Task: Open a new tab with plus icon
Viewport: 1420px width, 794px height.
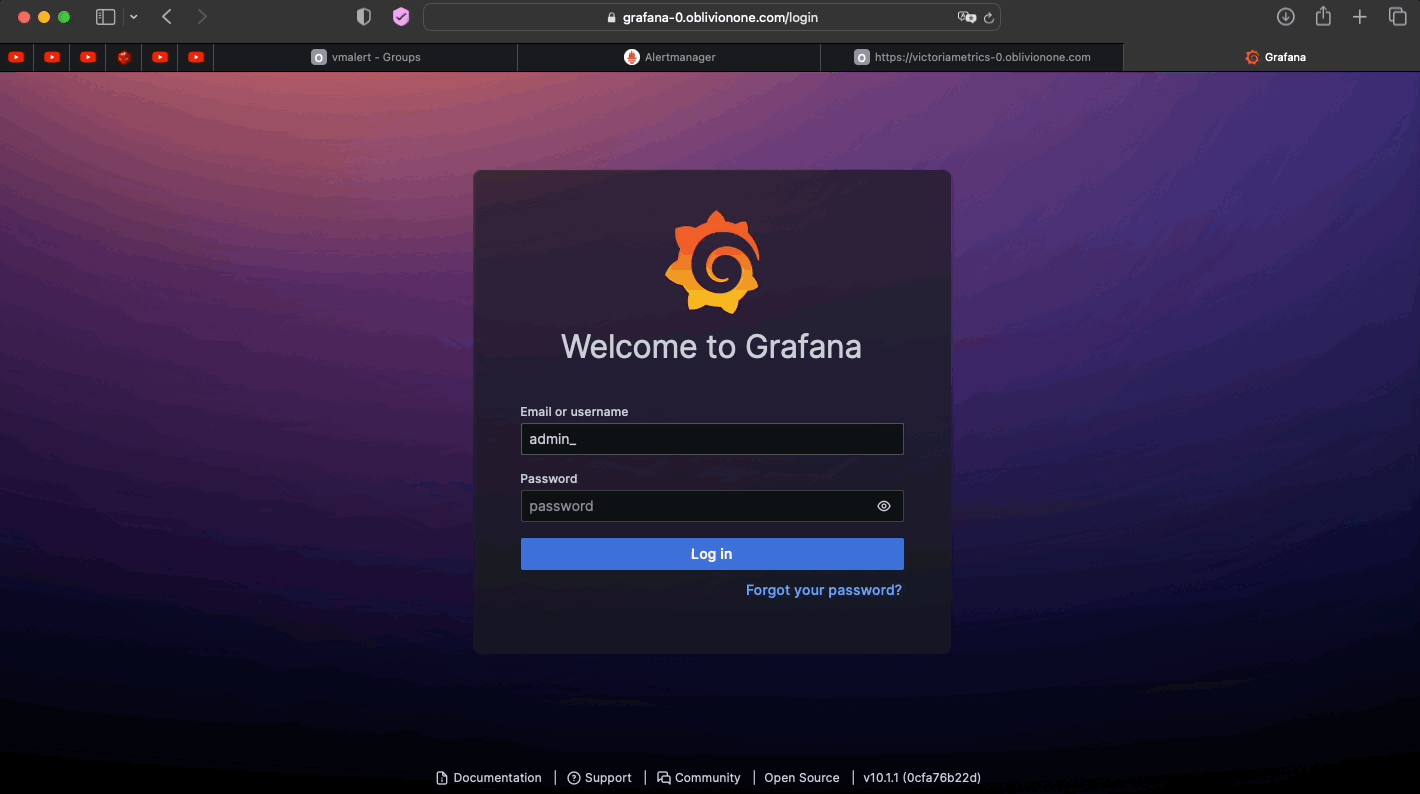Action: coord(1360,17)
